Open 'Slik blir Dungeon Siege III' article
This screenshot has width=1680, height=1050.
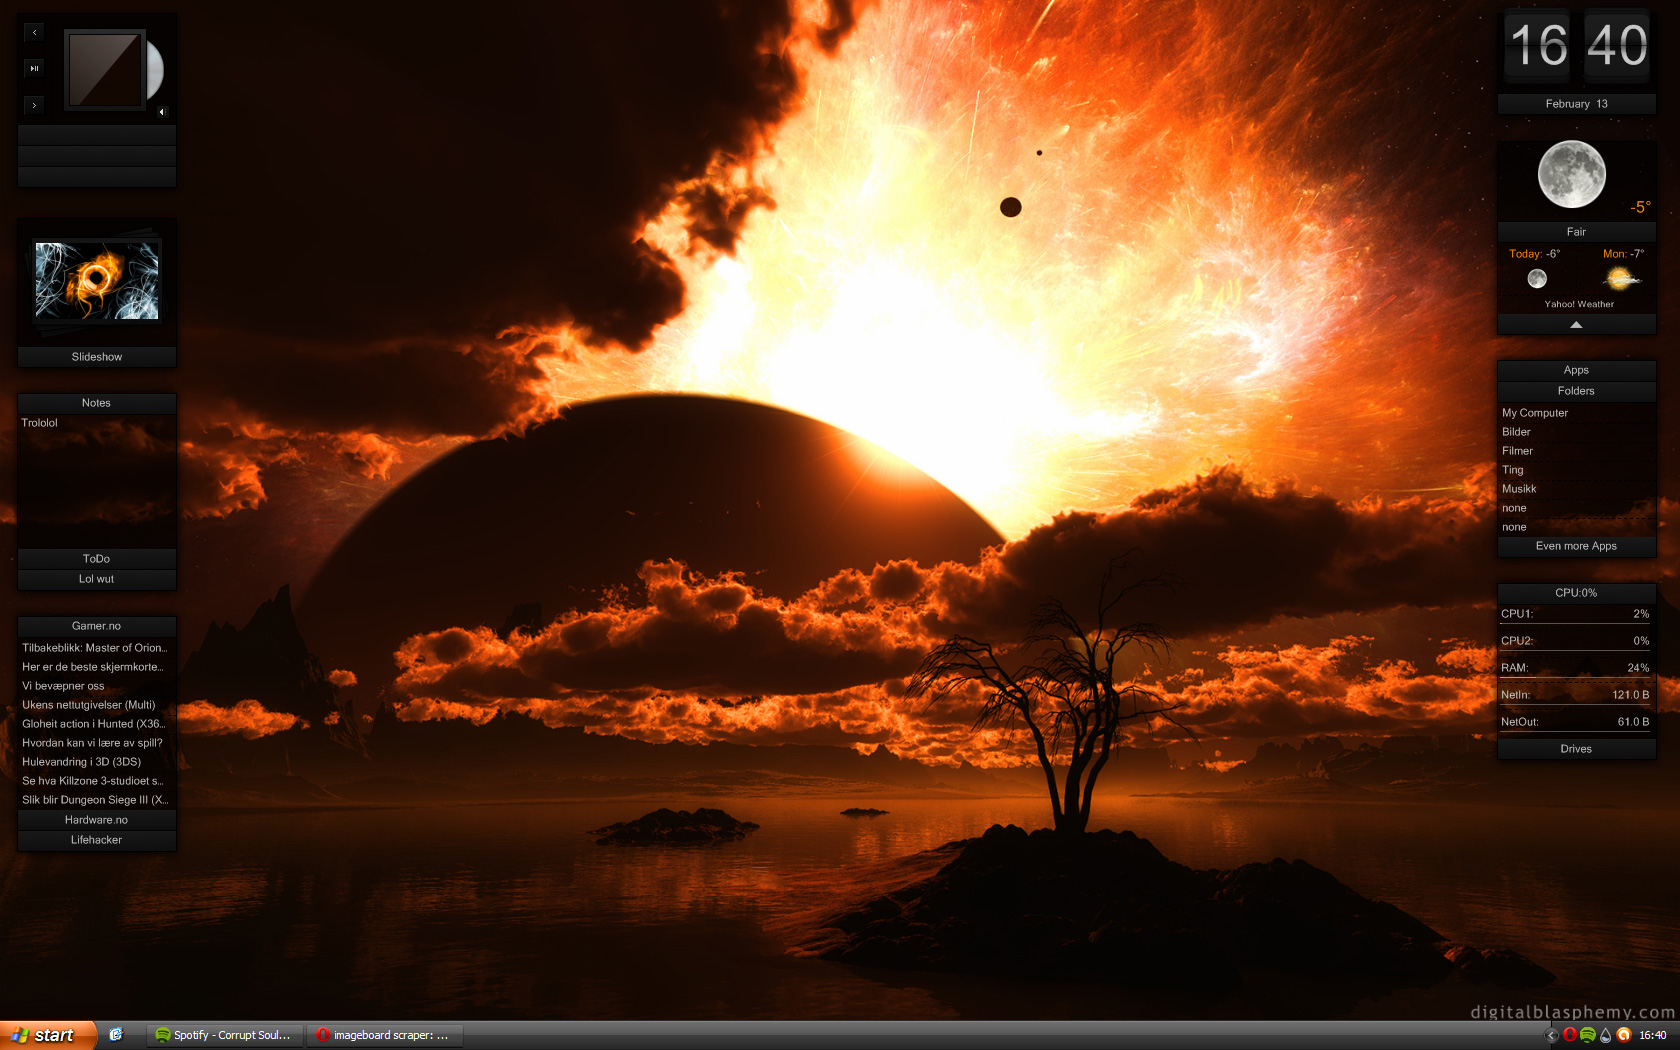[95, 800]
